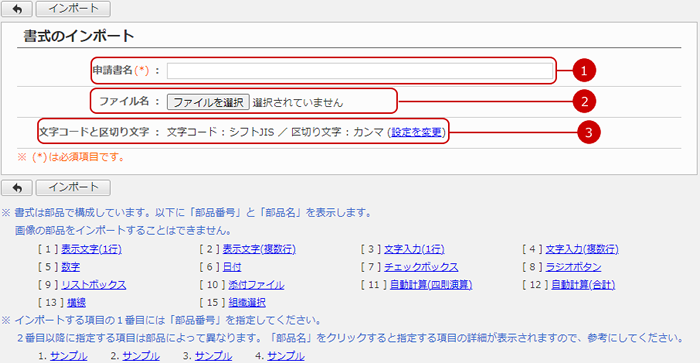Click the top back arrow button
This screenshot has height=363, width=700.
pyautogui.click(x=17, y=9)
